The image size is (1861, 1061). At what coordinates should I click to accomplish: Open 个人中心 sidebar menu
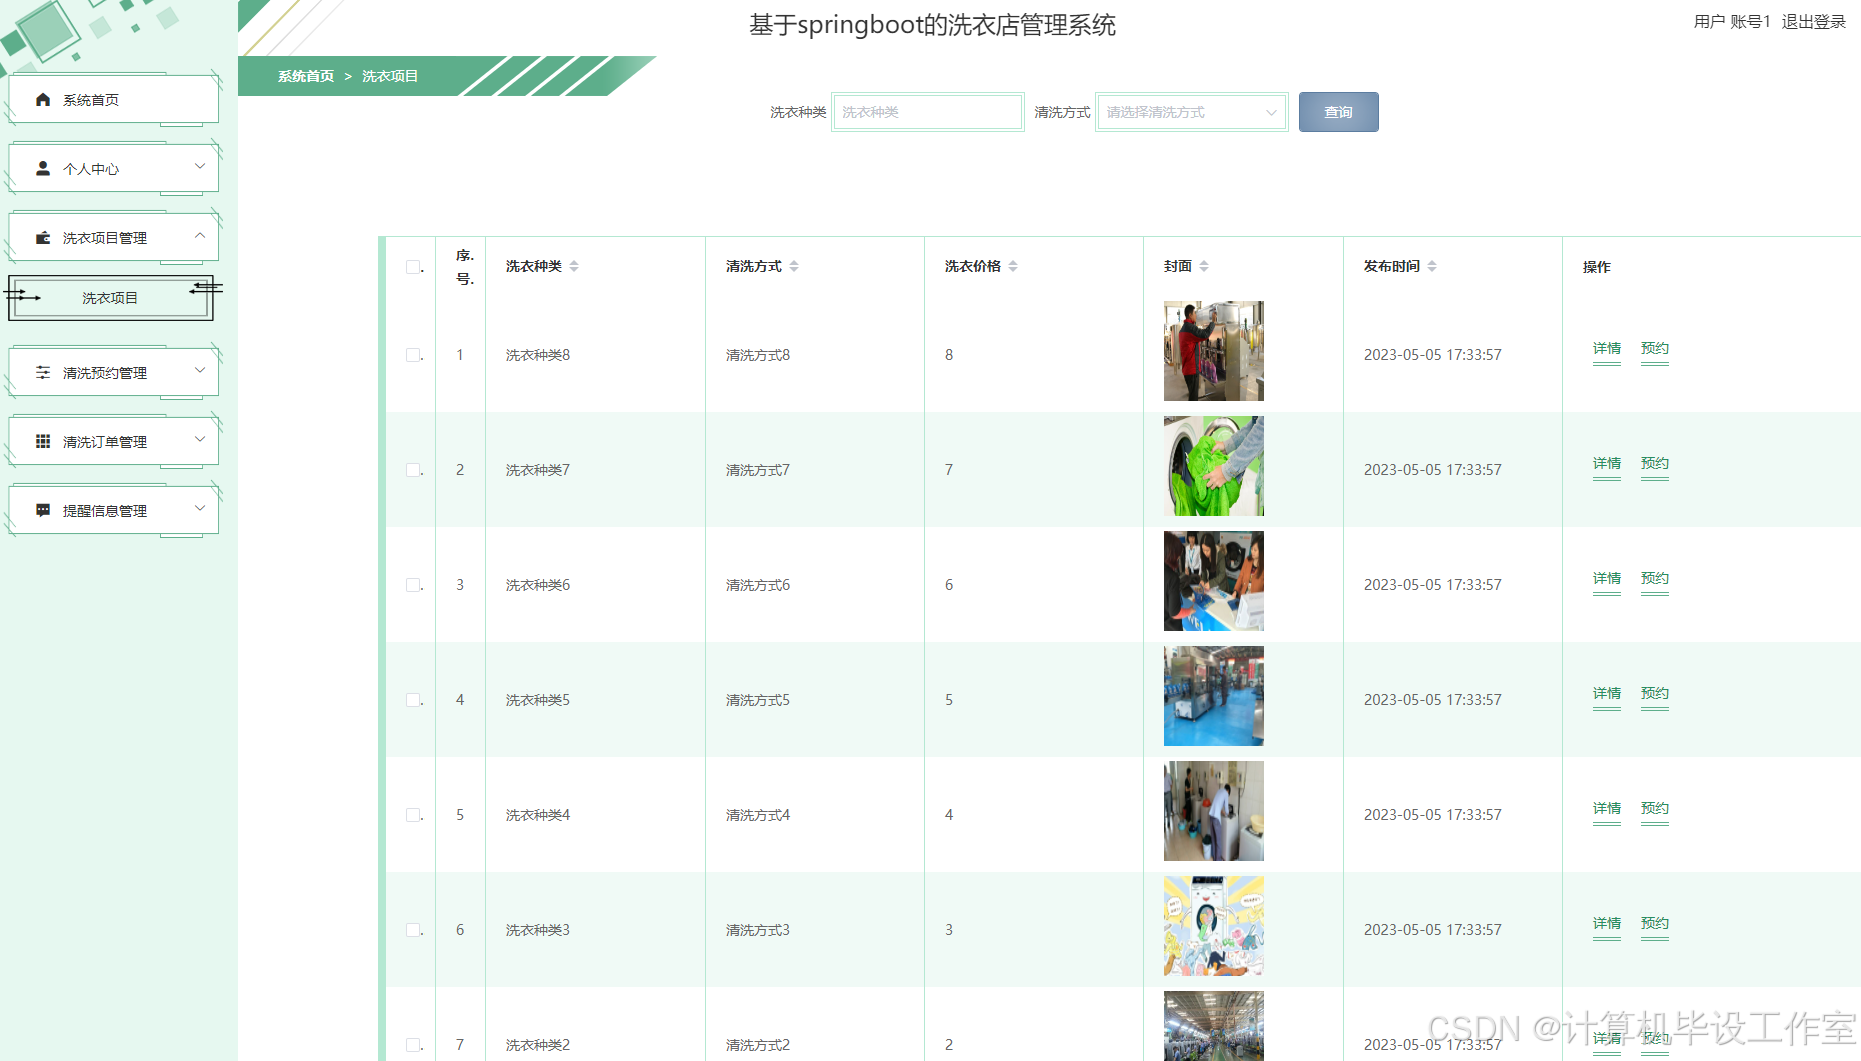113,169
